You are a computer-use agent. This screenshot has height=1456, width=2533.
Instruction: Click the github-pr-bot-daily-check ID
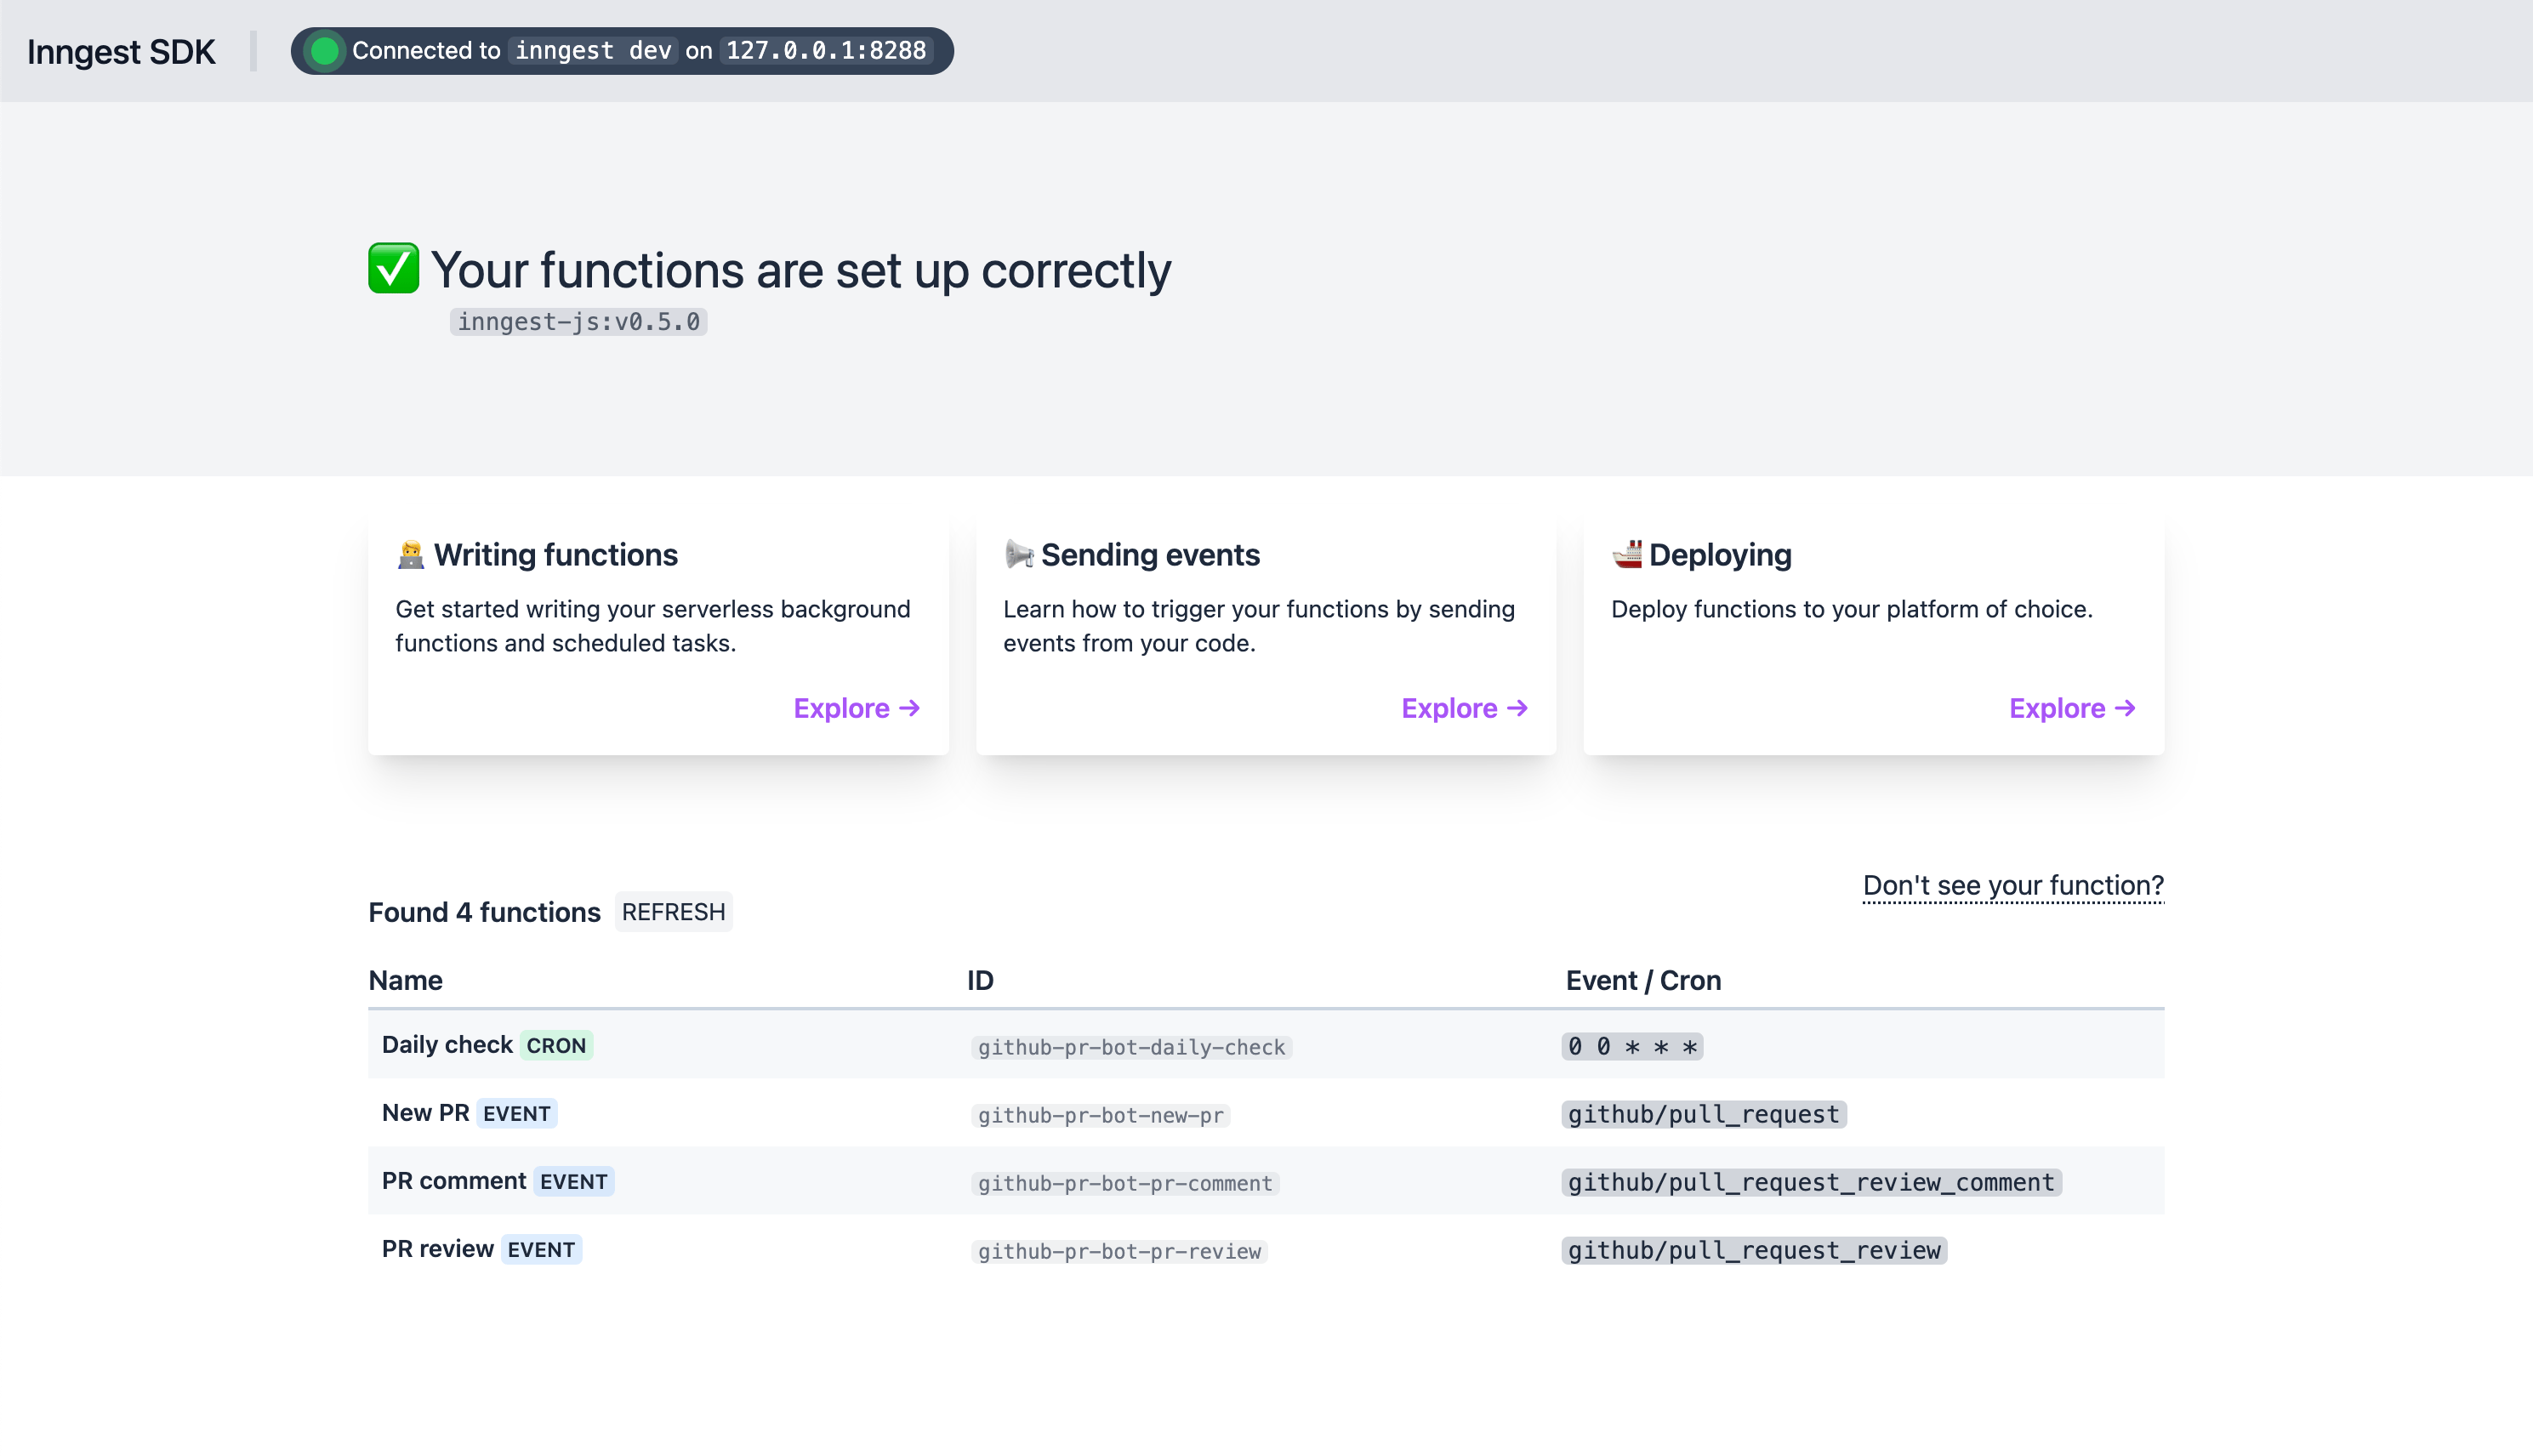pyautogui.click(x=1131, y=1047)
